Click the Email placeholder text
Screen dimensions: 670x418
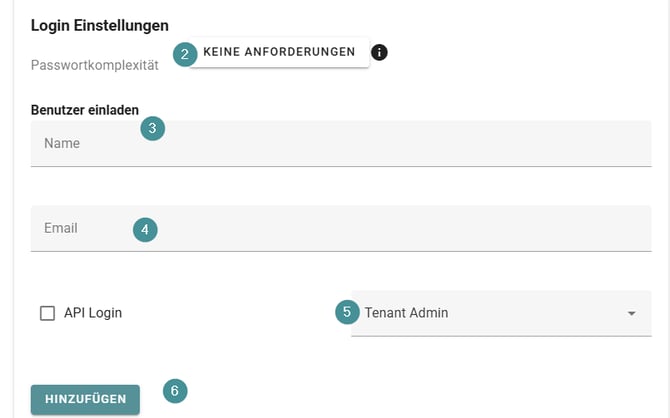61,228
